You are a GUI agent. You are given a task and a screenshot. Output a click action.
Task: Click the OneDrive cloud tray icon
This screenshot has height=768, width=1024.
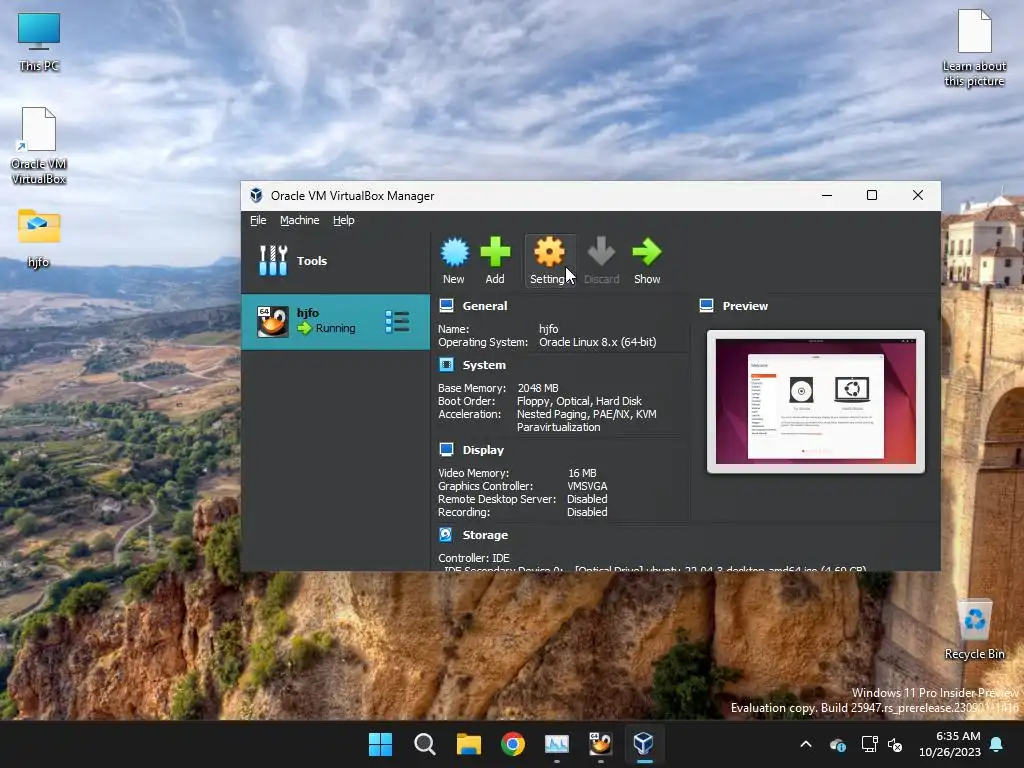click(838, 744)
